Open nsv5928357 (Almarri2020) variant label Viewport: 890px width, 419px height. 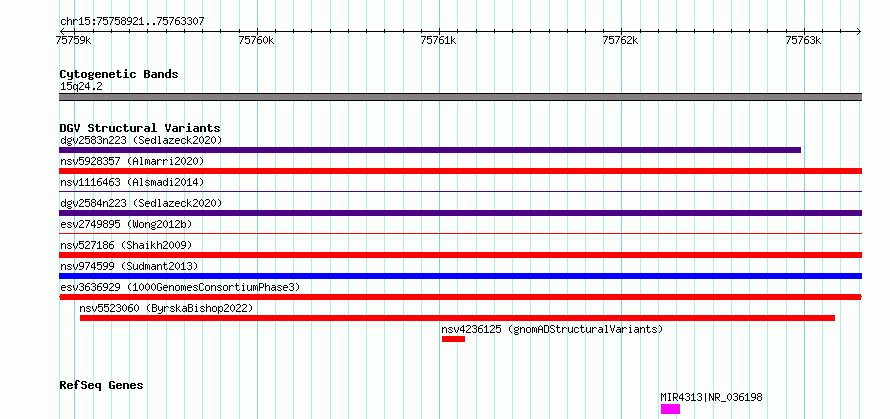(x=132, y=161)
